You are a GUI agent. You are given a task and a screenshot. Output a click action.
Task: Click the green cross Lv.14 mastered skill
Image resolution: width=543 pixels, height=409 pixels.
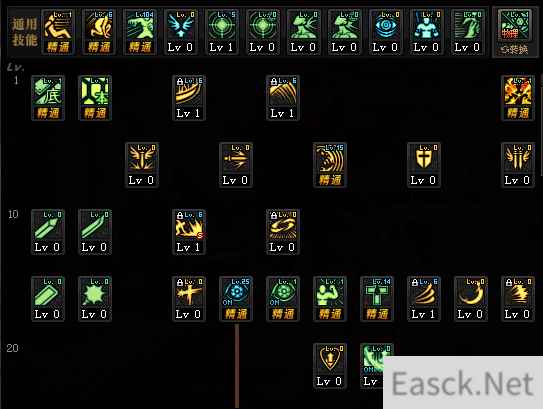377,299
